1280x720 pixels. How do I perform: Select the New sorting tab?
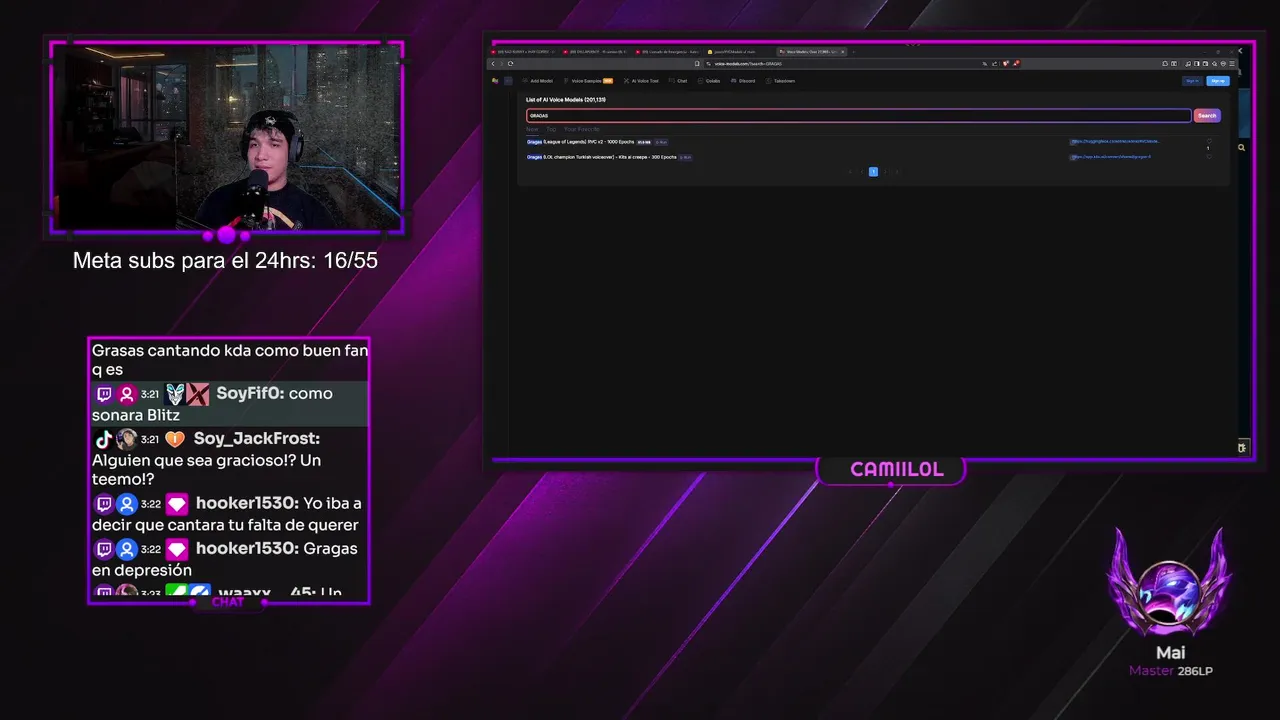[x=532, y=129]
